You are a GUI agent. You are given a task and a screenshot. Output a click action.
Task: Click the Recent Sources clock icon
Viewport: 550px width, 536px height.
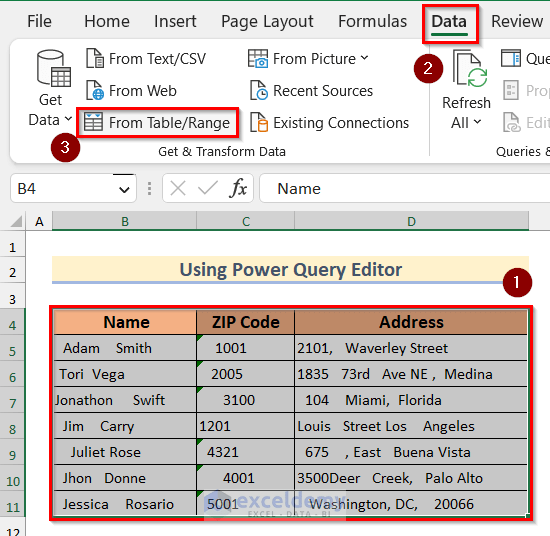coord(259,90)
